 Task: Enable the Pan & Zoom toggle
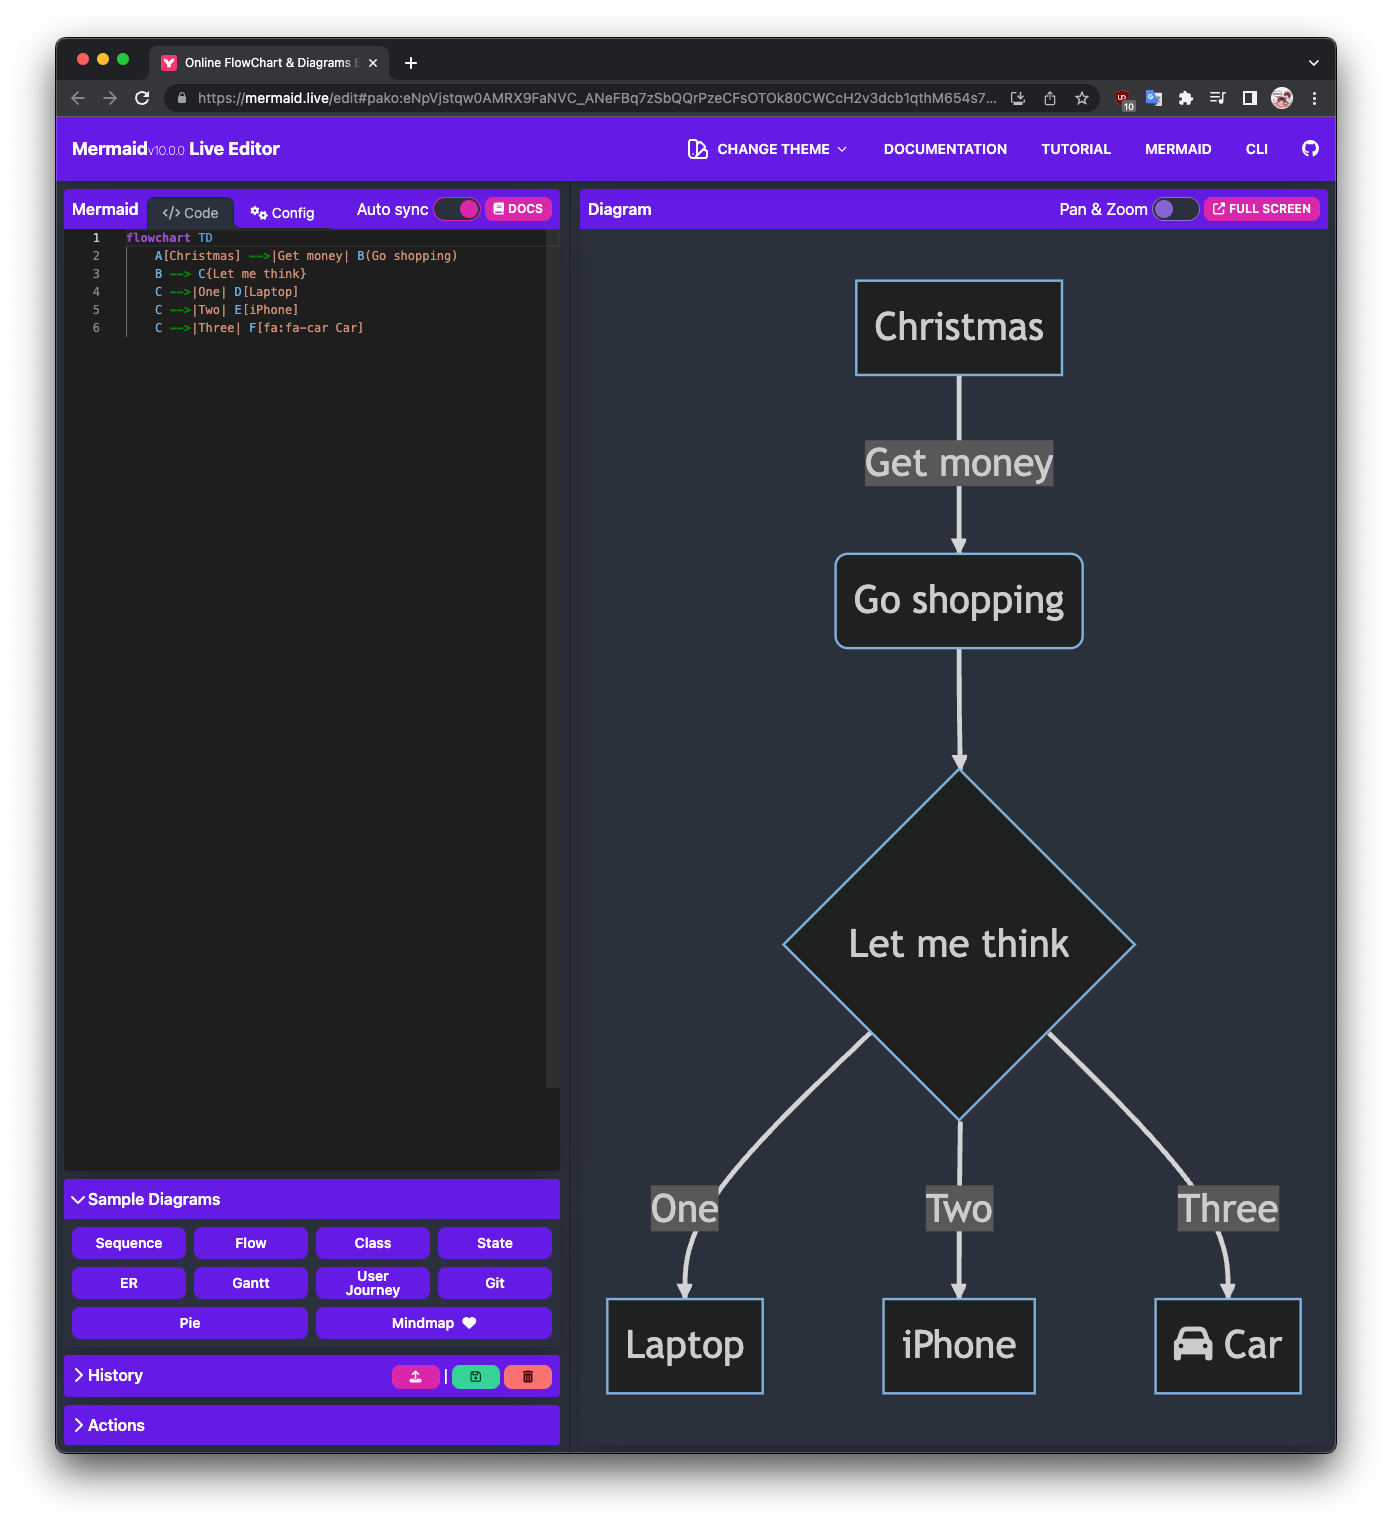(x=1175, y=209)
